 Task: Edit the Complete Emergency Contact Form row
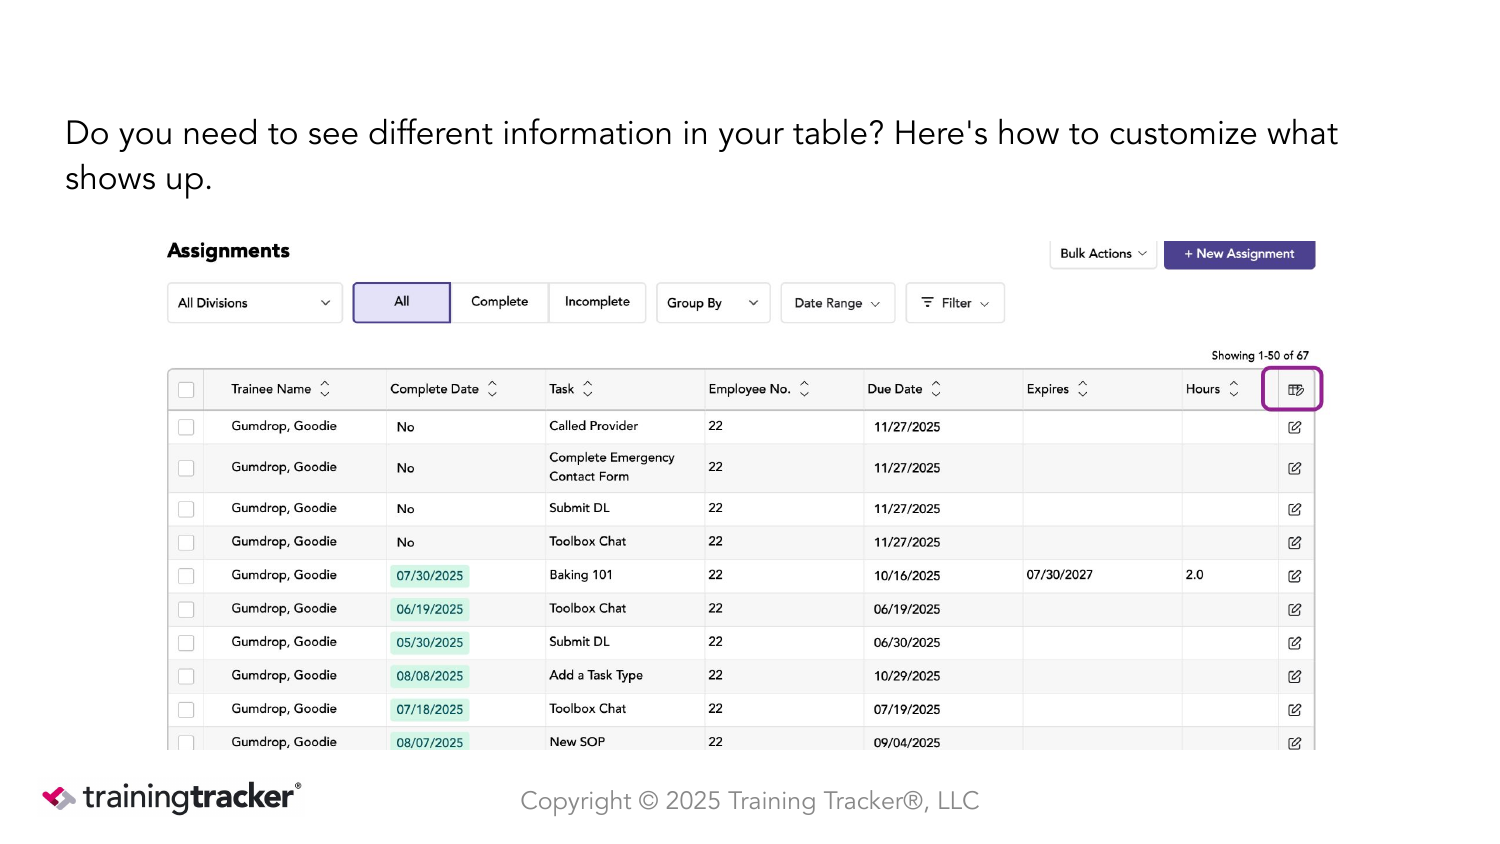1295,468
